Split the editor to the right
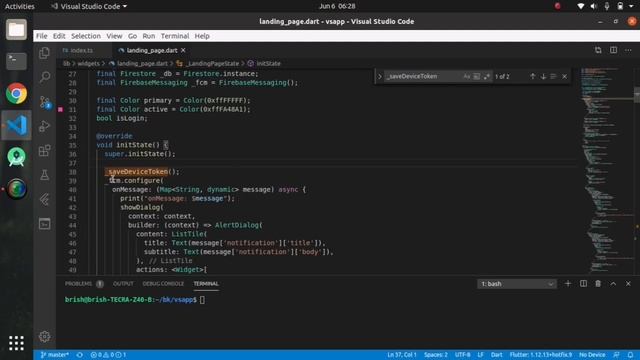This screenshot has width=640, height=360. point(613,50)
